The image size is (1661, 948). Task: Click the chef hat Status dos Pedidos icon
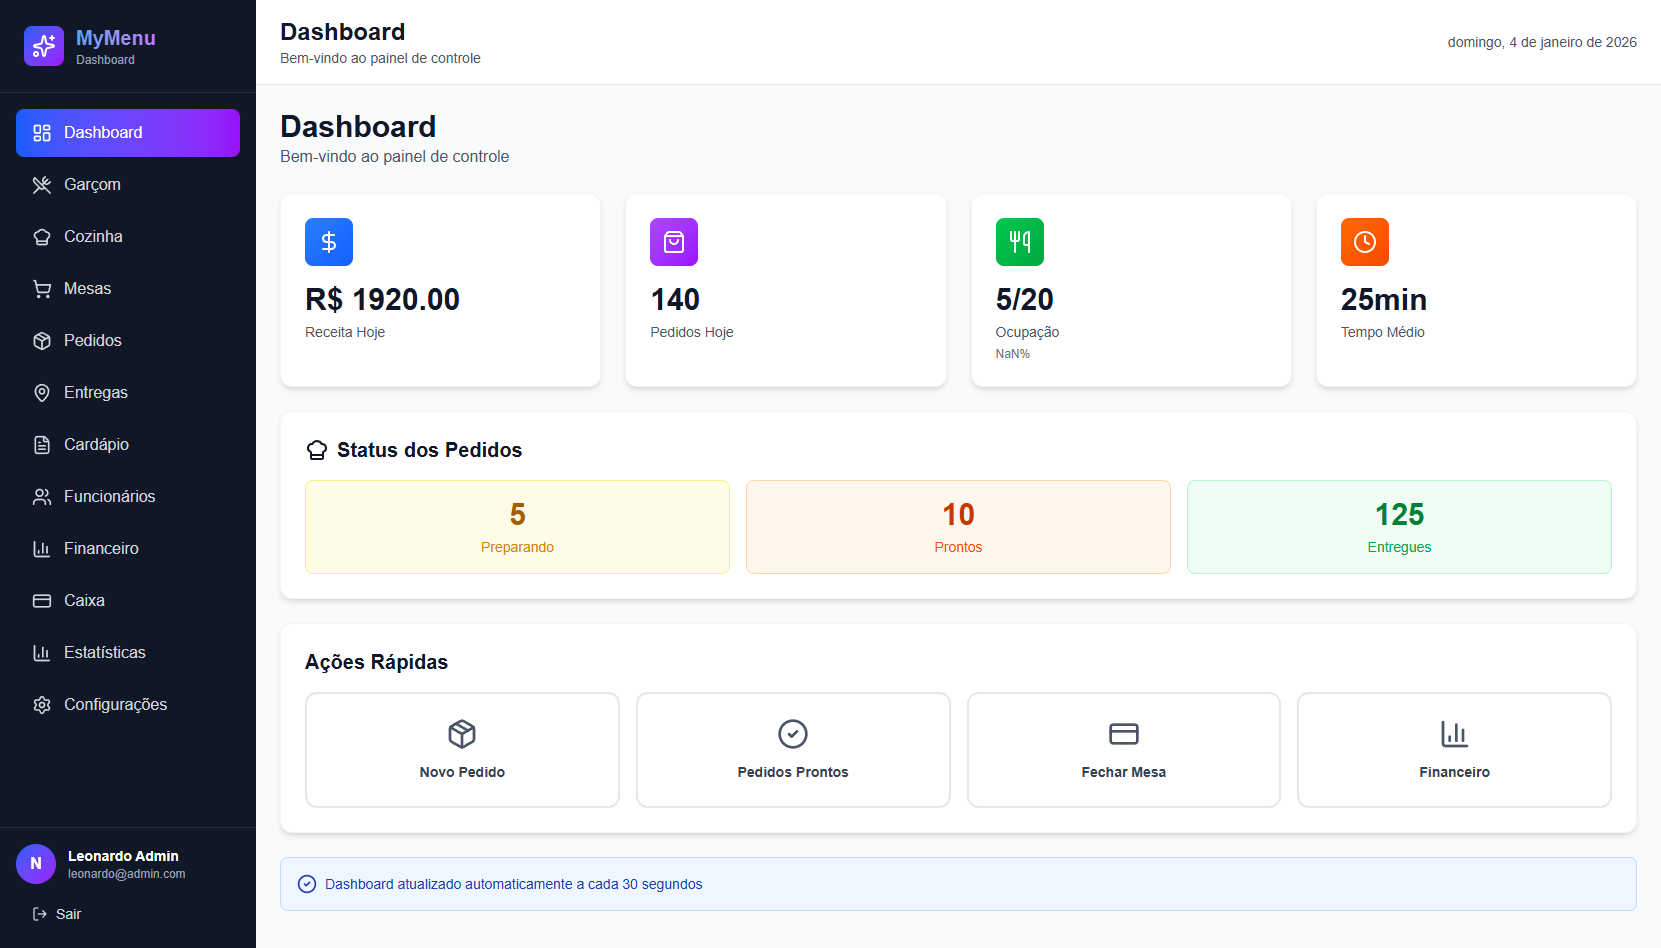point(317,450)
